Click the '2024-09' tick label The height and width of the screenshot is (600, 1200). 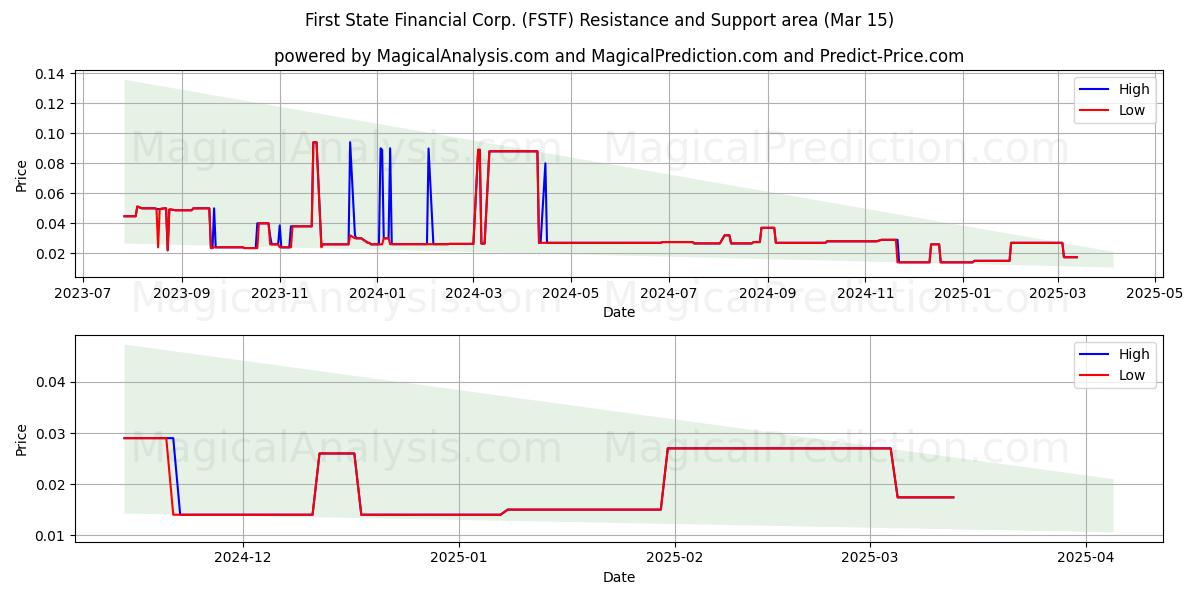click(x=768, y=294)
